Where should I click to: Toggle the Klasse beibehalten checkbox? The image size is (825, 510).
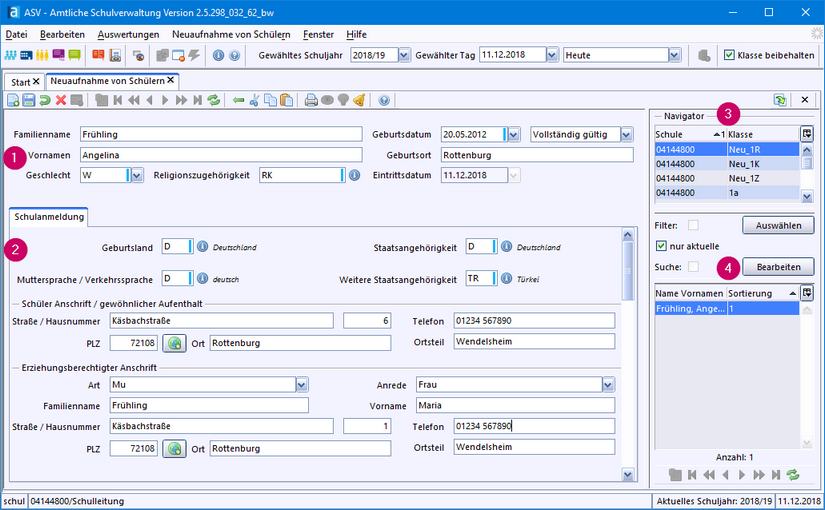(729, 55)
